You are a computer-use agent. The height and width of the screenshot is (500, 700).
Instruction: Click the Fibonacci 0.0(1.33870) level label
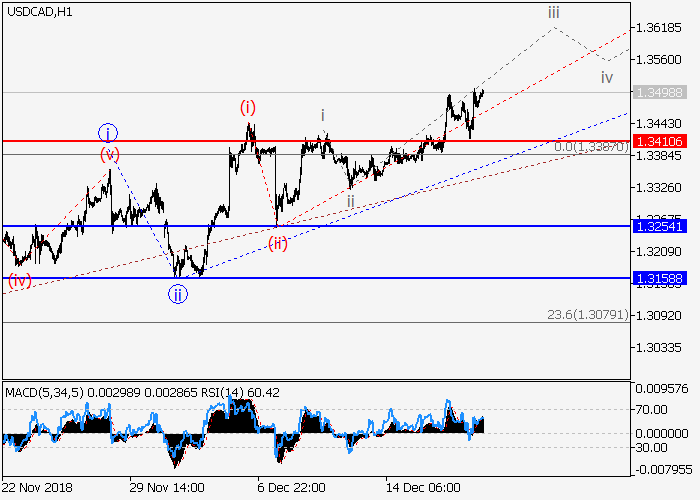click(x=590, y=147)
